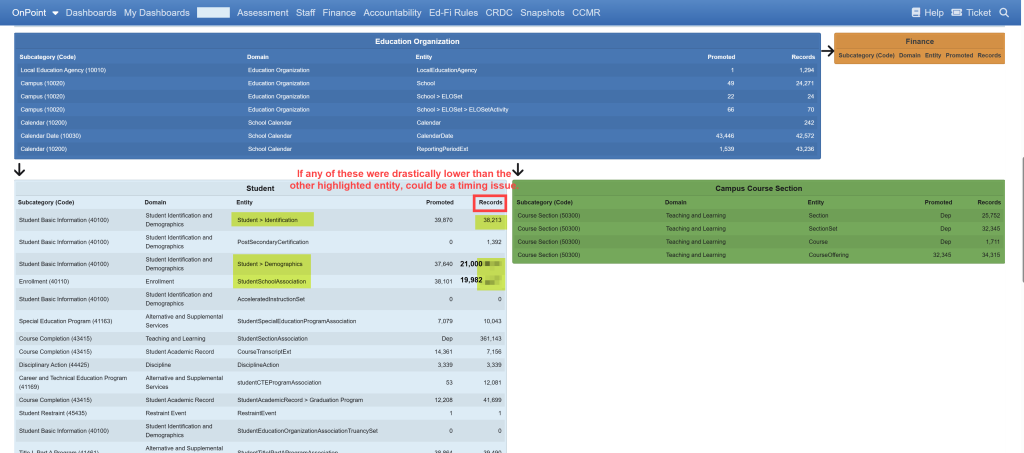Click the Records column header in Student table

click(490, 202)
